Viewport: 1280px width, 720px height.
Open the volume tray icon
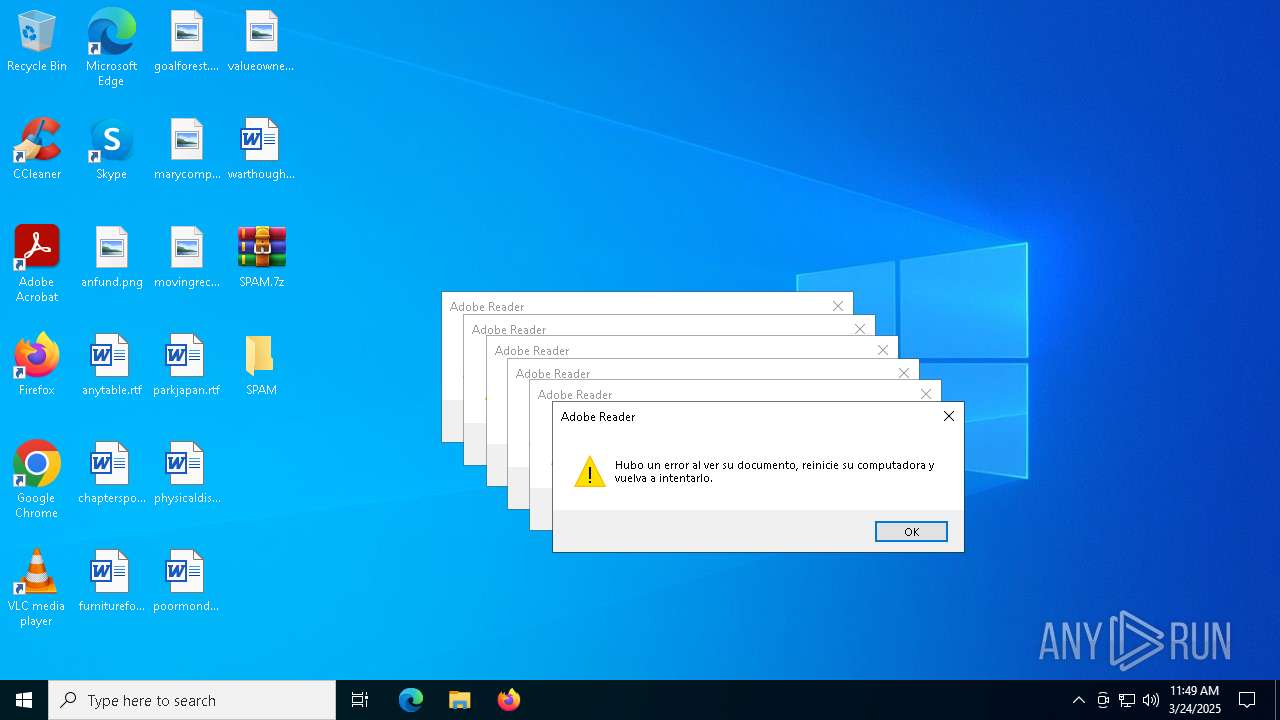coord(1151,700)
